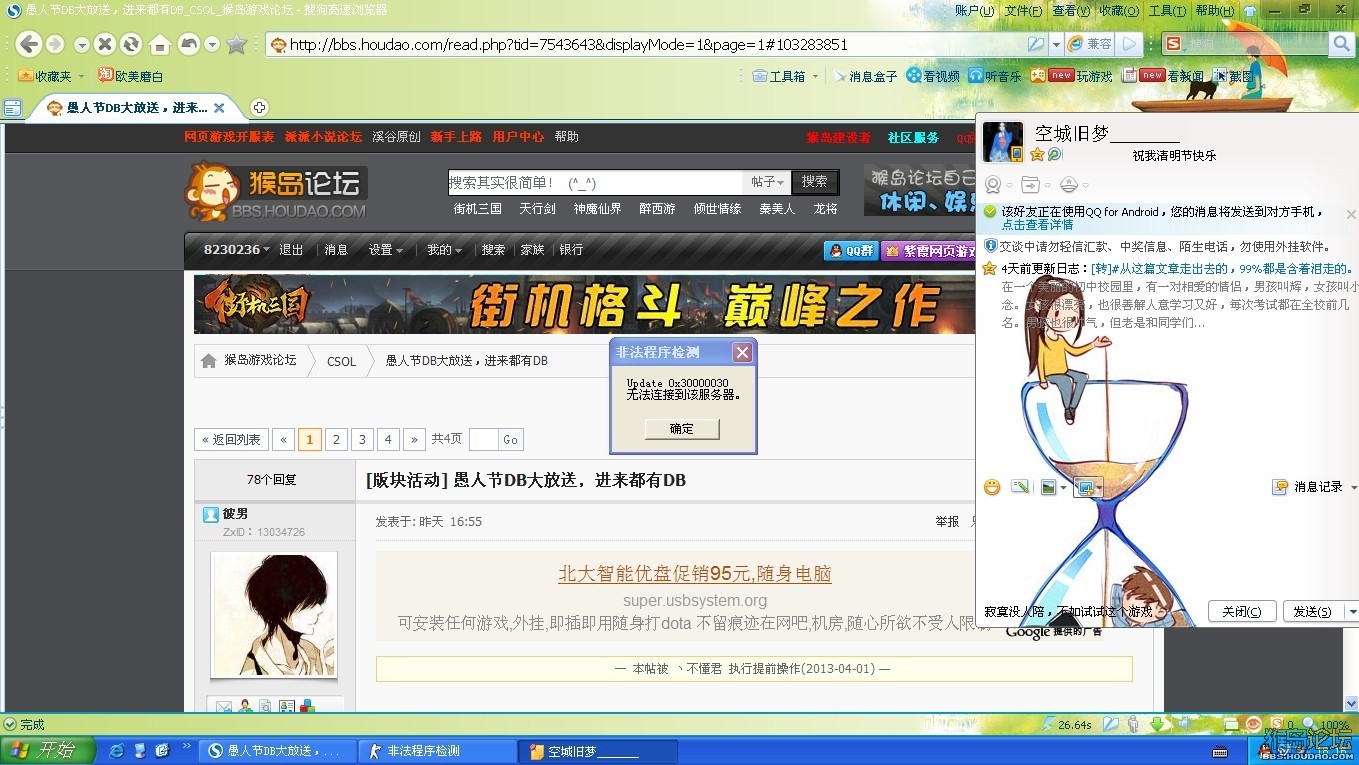The width and height of the screenshot is (1359, 765).
Task: Open QQ emoji smiley picker
Action: [992, 487]
